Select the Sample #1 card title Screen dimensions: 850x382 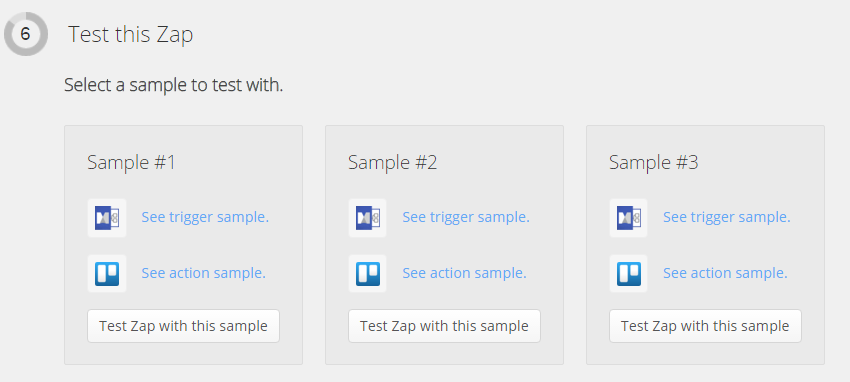tap(131, 162)
